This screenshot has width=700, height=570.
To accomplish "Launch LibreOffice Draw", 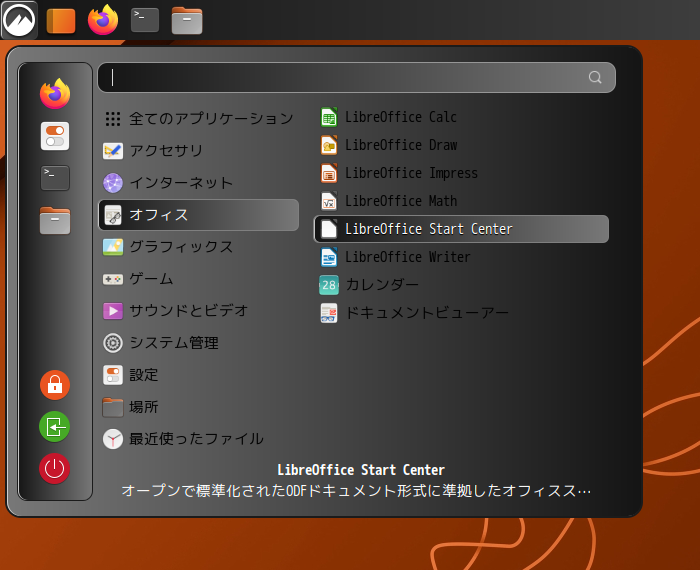I will point(462,145).
